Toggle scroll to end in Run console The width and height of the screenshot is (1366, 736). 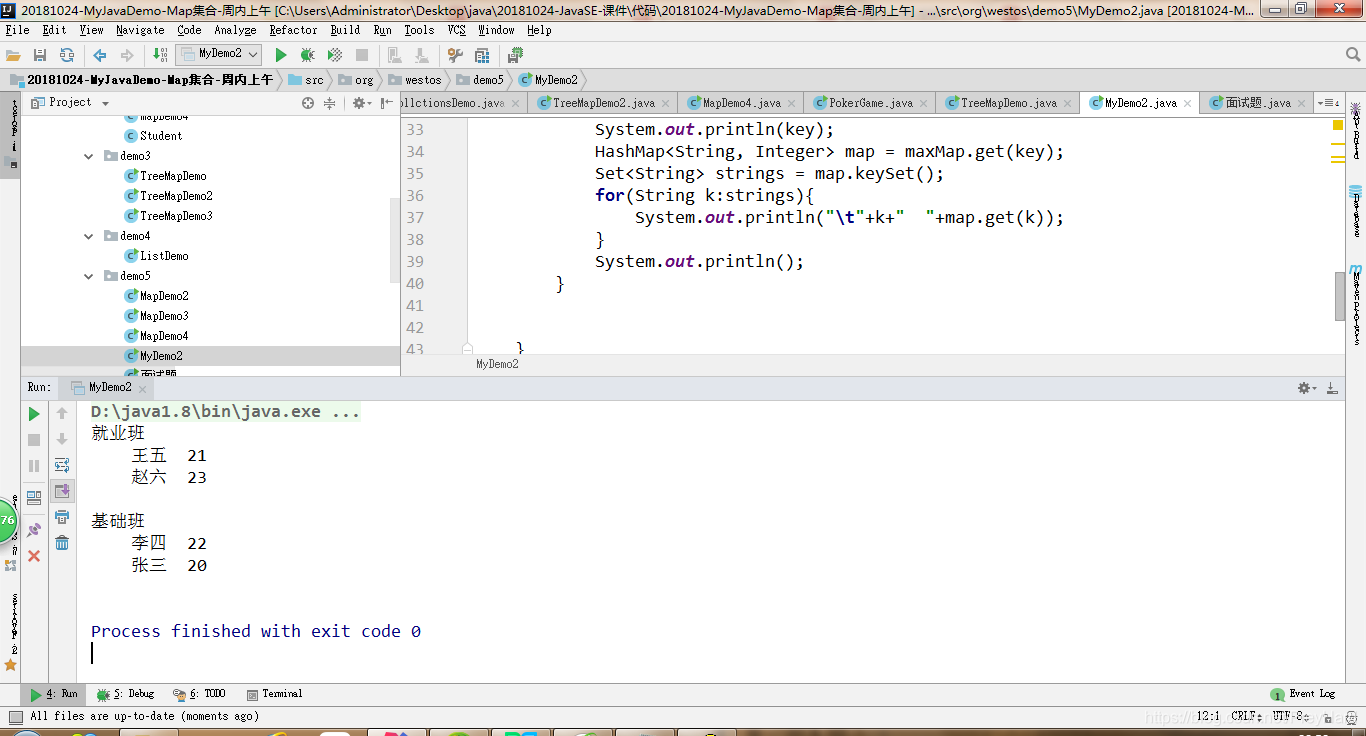[x=62, y=491]
